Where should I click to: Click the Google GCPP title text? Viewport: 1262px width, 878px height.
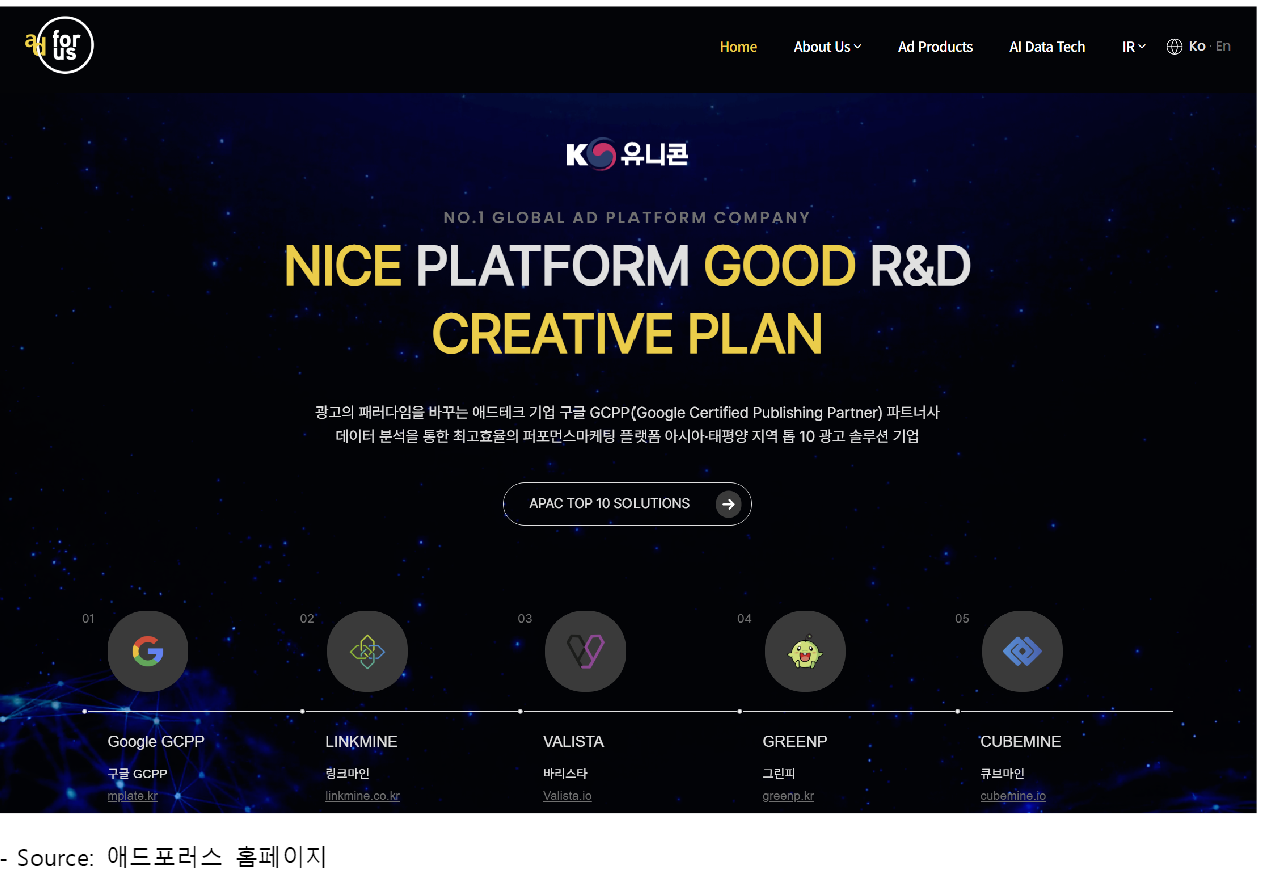click(155, 742)
